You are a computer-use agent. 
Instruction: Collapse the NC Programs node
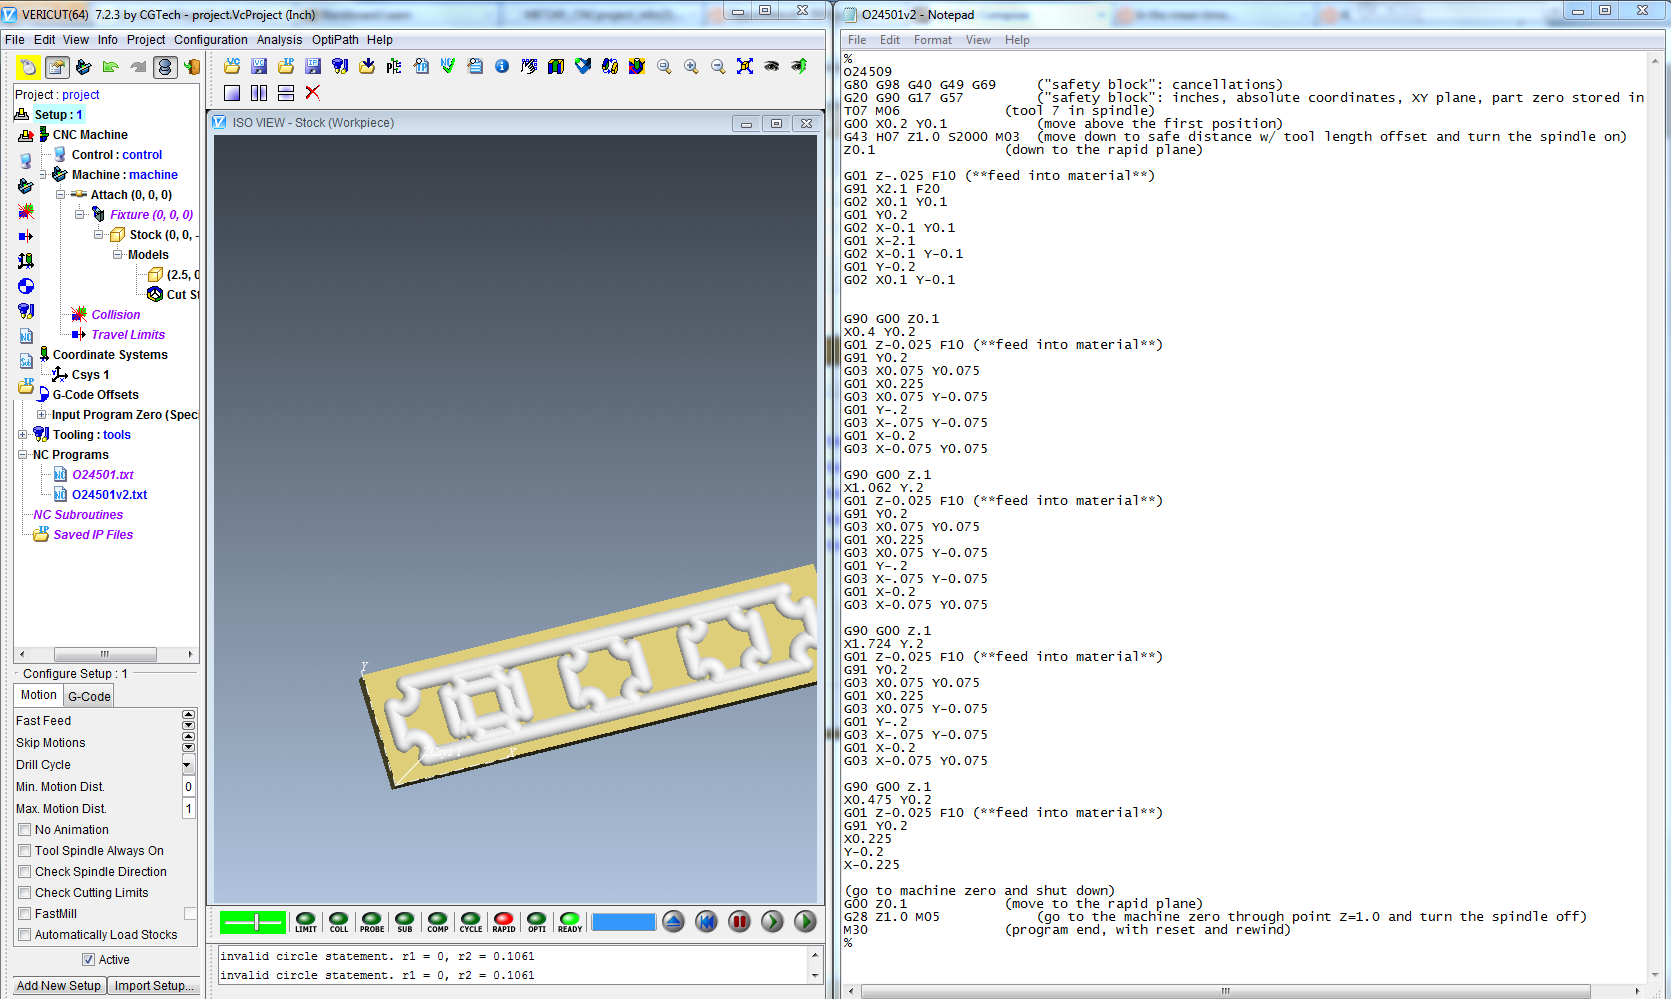(x=23, y=455)
